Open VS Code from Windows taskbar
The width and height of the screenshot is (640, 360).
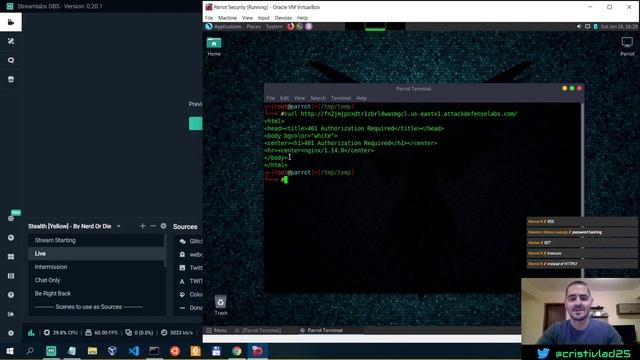pyautogui.click(x=133, y=351)
